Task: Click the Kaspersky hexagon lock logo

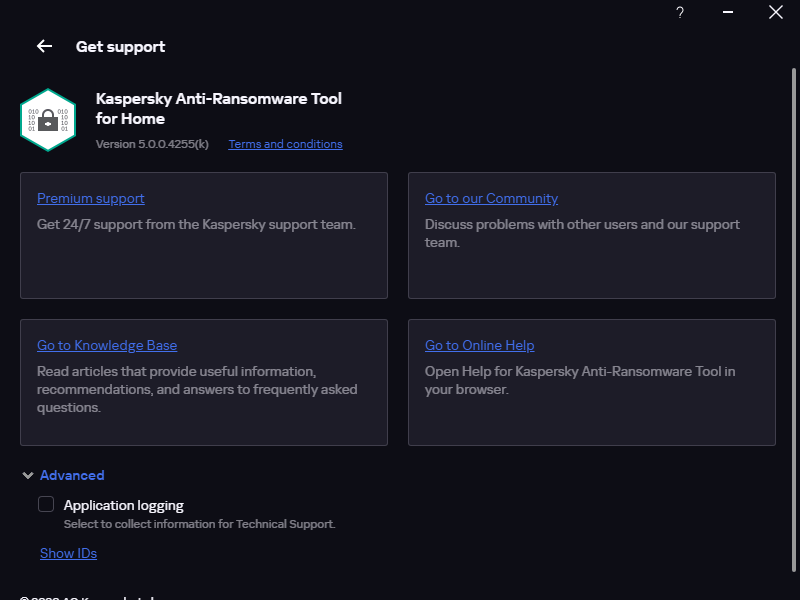Action: point(47,119)
